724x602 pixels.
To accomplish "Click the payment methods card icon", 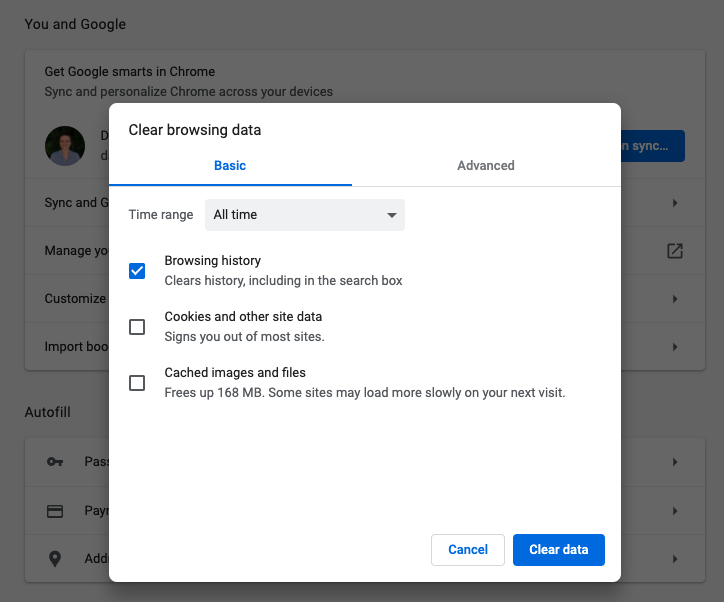I will [x=55, y=511].
